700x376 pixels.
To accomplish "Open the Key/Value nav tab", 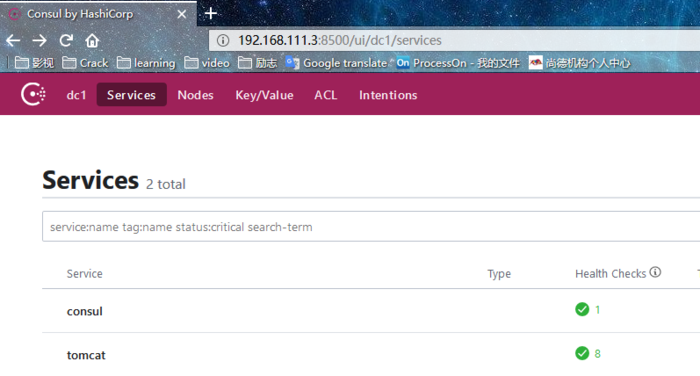I will tap(264, 95).
